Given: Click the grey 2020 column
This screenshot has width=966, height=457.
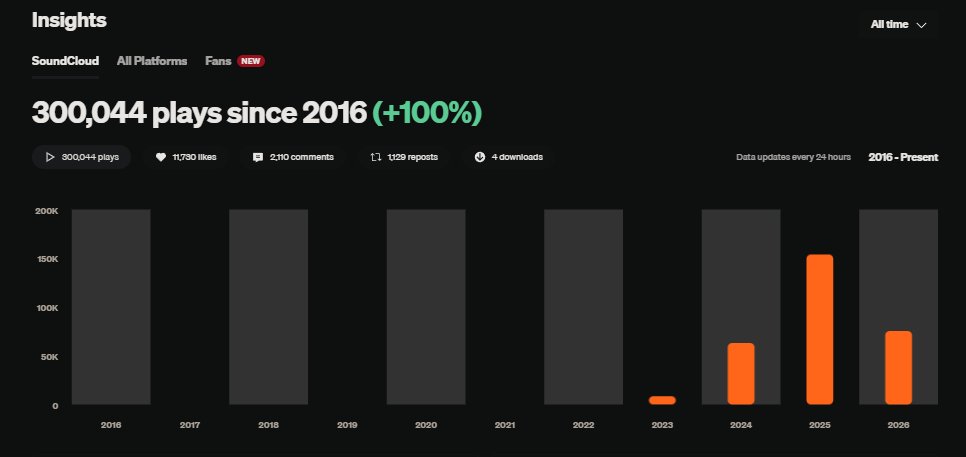Looking at the screenshot, I should pyautogui.click(x=426, y=307).
